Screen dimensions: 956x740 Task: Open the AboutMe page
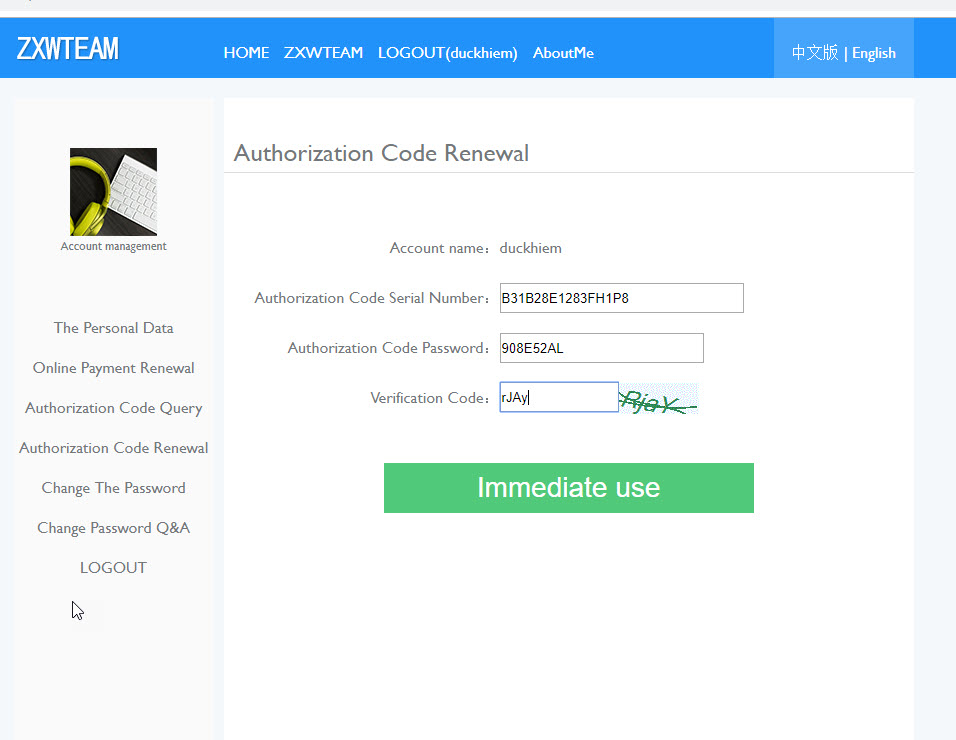tap(563, 53)
